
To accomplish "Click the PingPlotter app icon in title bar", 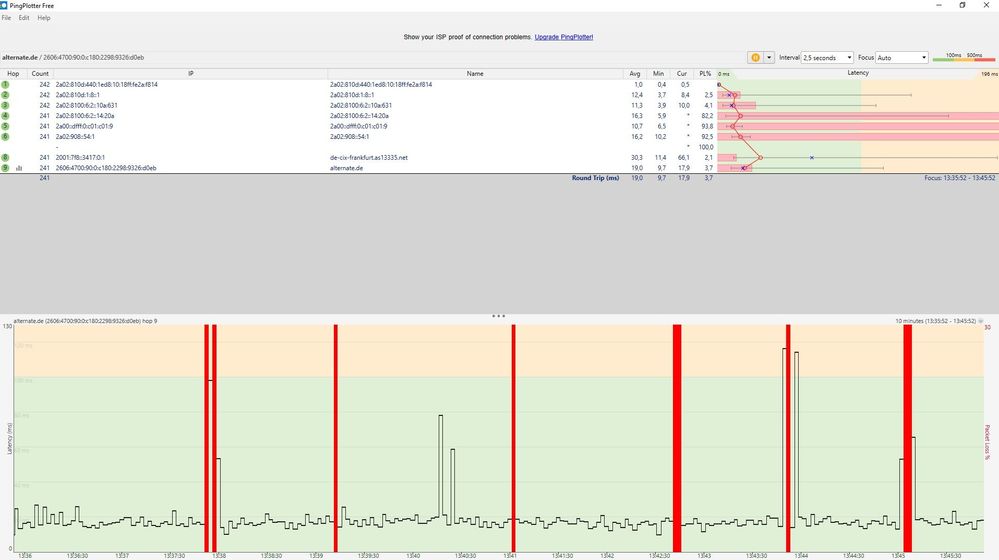I will [x=4, y=5].
